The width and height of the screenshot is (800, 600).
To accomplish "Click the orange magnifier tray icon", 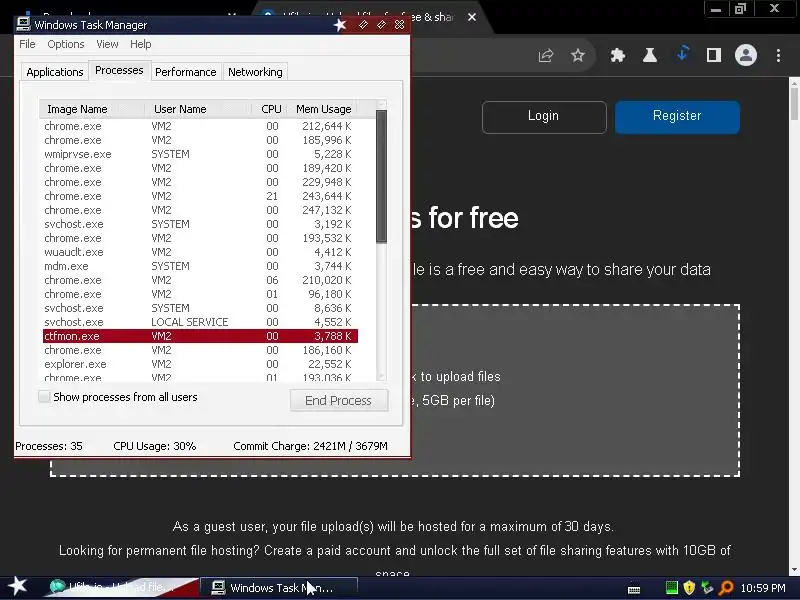I will click(726, 588).
